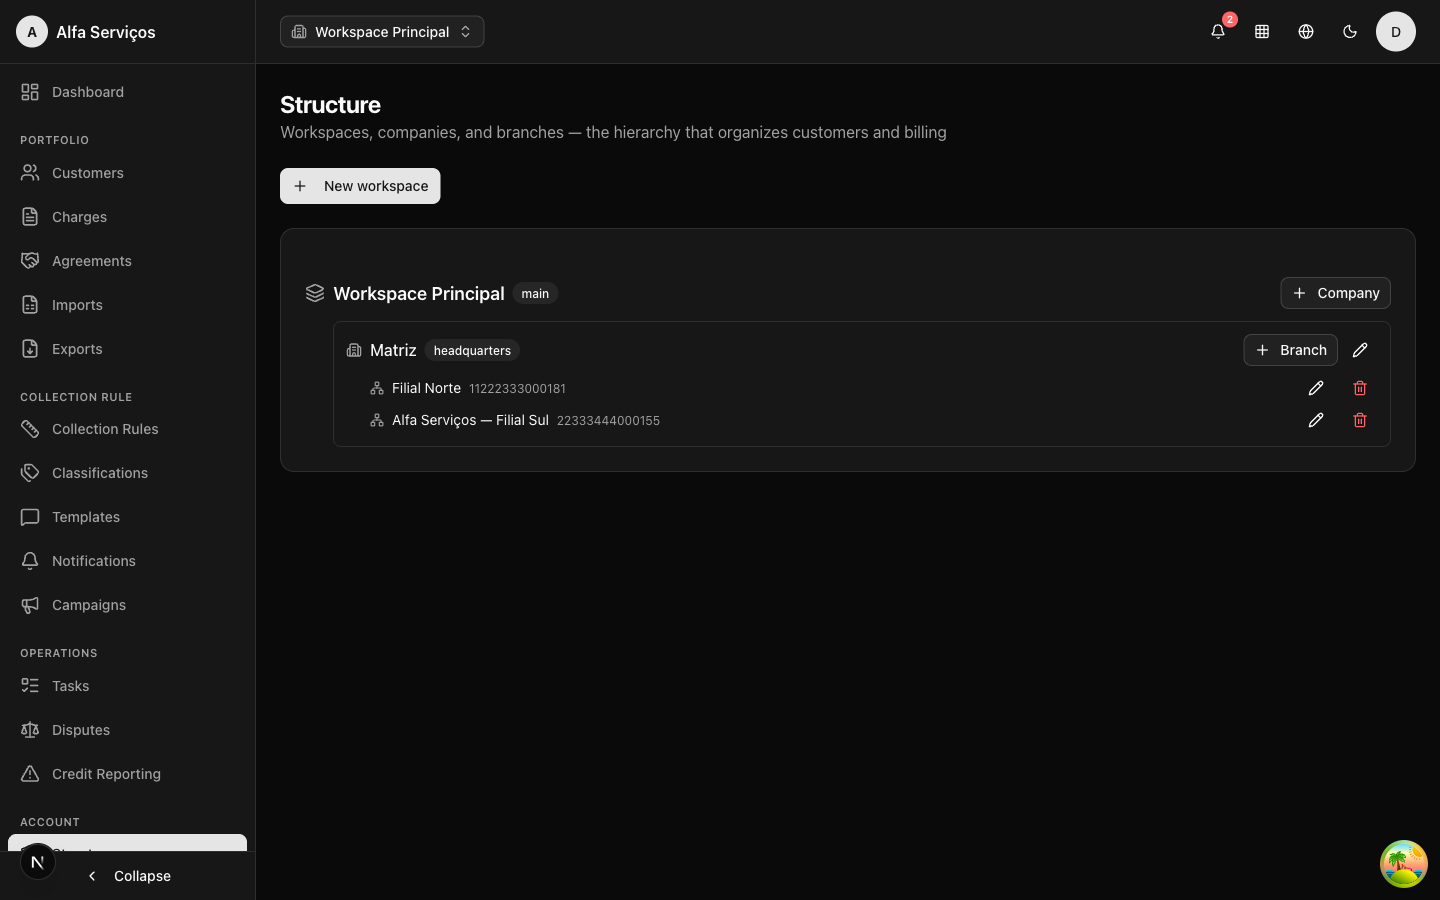Add a Company to Workspace Principal
The width and height of the screenshot is (1440, 900).
(x=1335, y=293)
